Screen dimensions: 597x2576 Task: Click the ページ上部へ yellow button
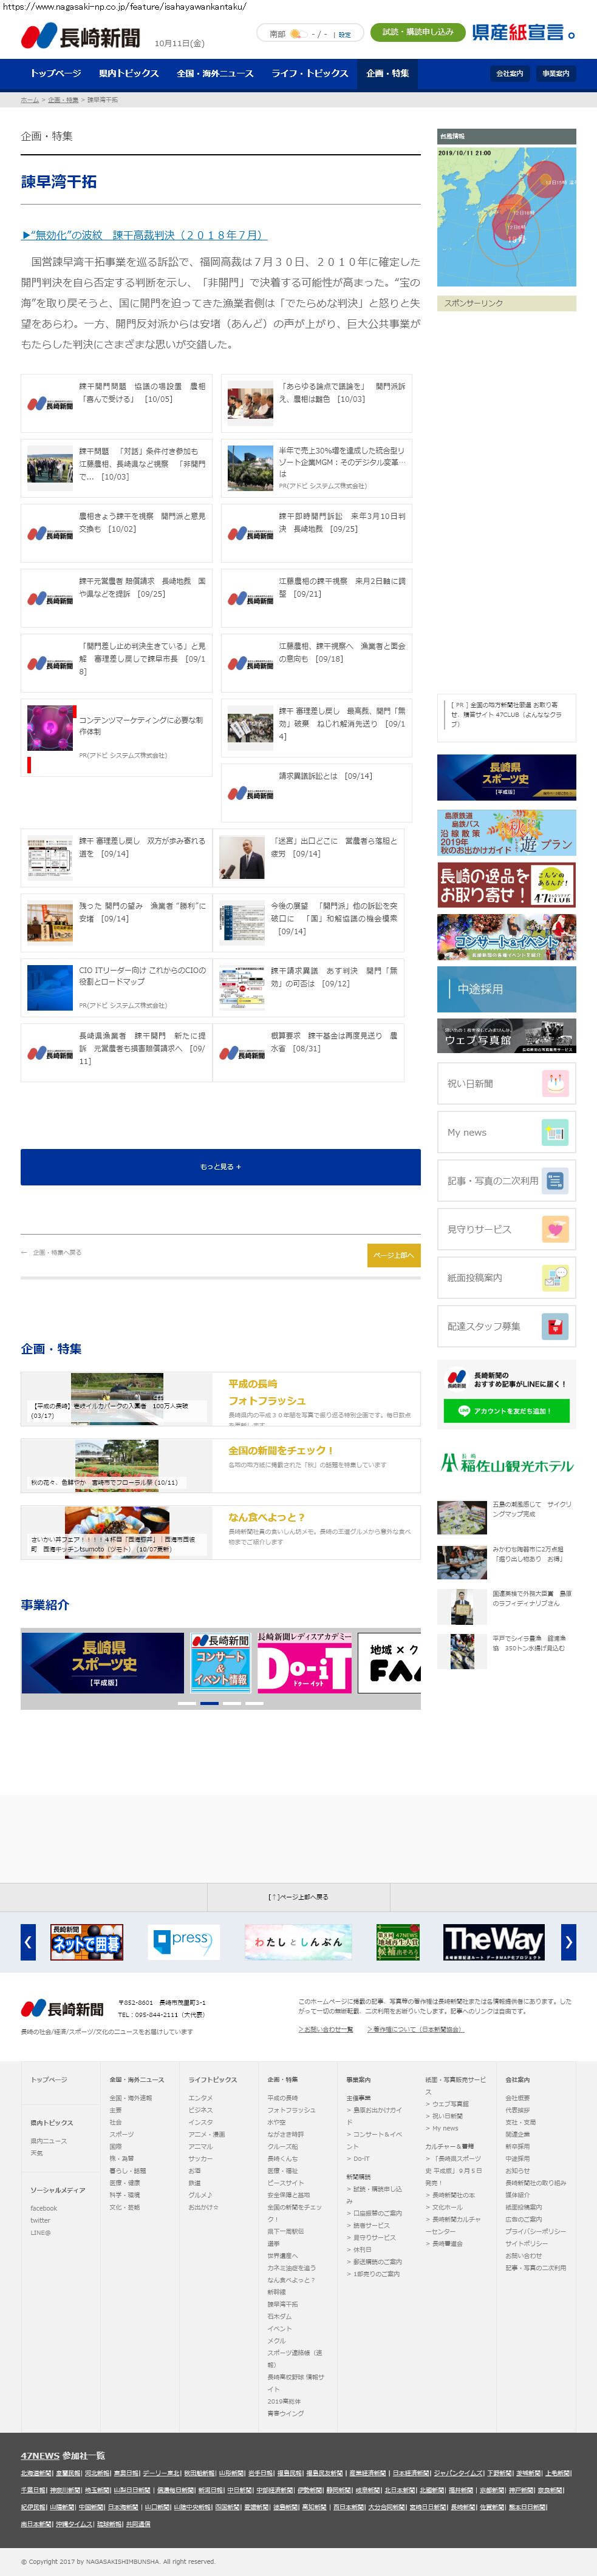pos(394,1255)
